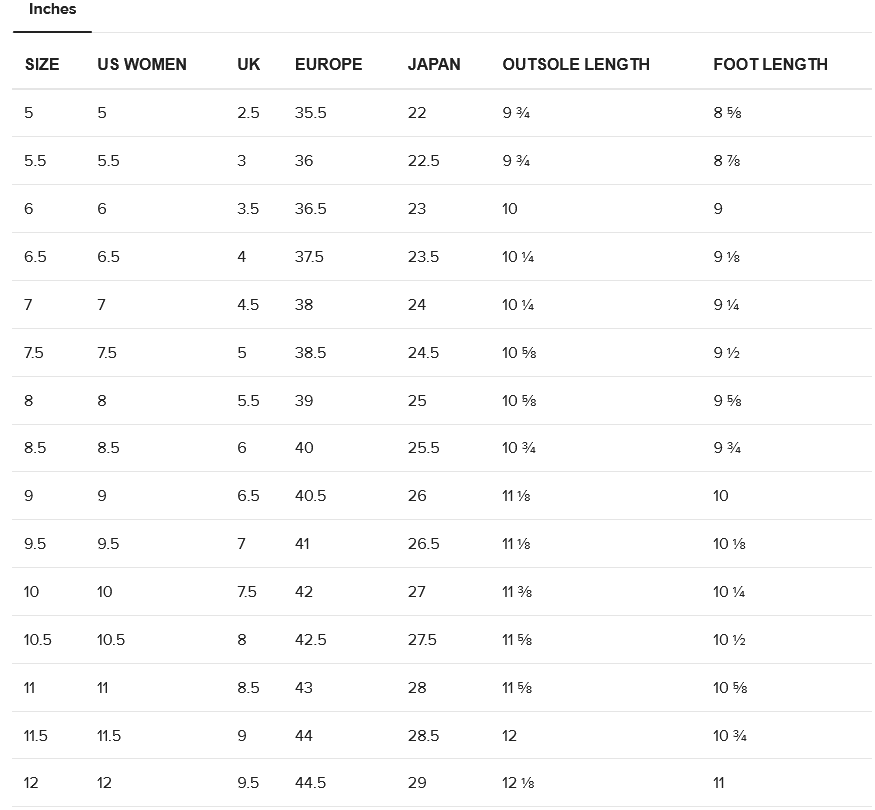Click Japan size 26.5 cell
The height and width of the screenshot is (810, 875).
click(x=423, y=544)
